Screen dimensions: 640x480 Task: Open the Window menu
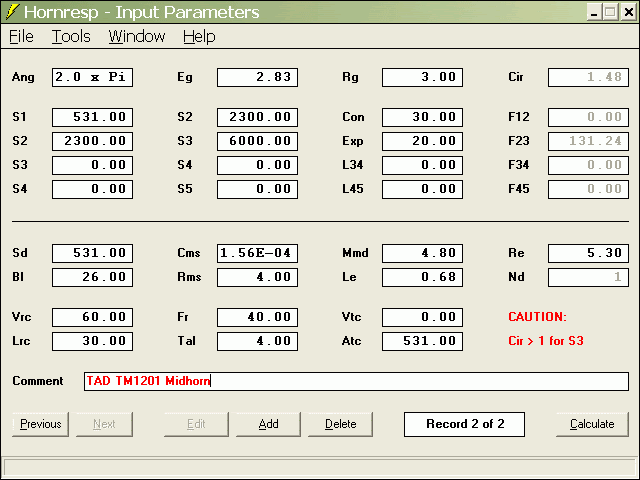pos(137,37)
